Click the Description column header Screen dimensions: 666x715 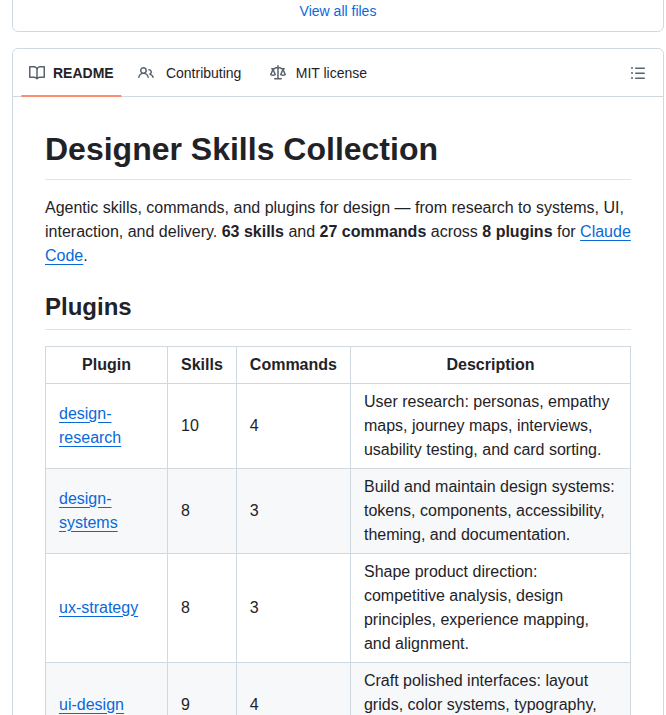point(490,364)
